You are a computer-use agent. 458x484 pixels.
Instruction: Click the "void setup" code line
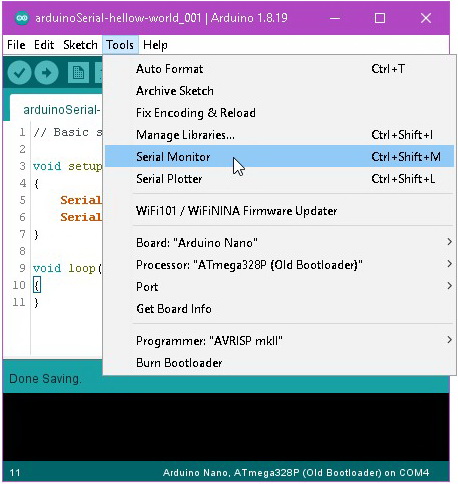[x=67, y=166]
